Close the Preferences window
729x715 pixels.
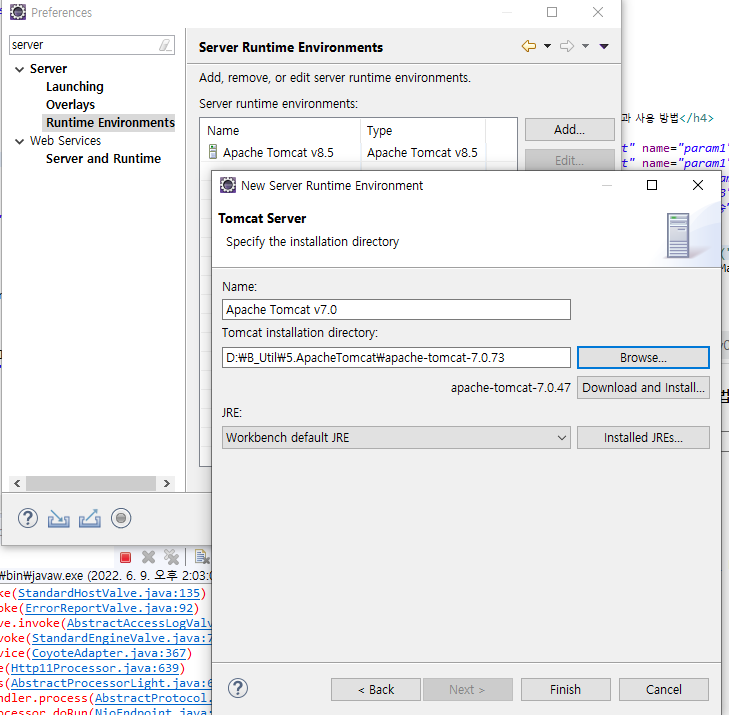coord(598,12)
